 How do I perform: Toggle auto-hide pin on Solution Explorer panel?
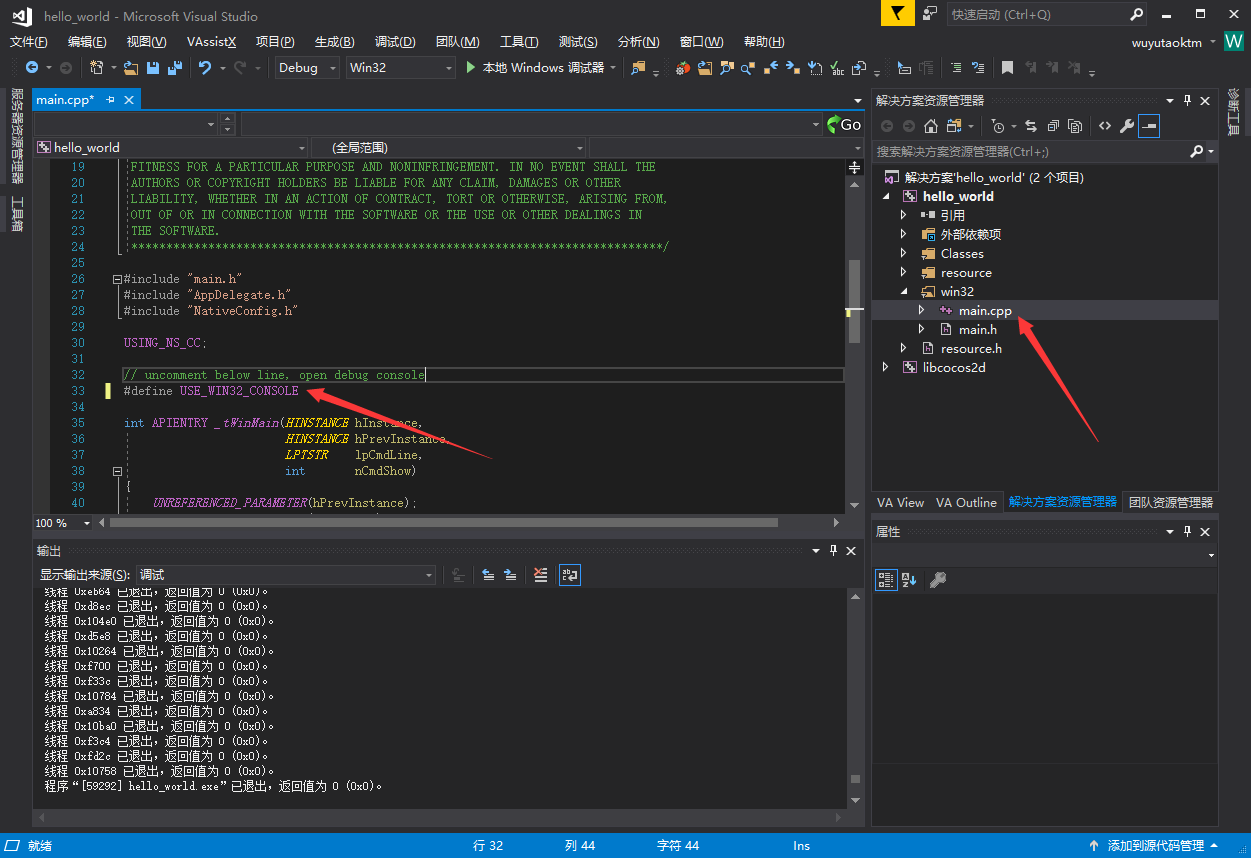[1188, 101]
